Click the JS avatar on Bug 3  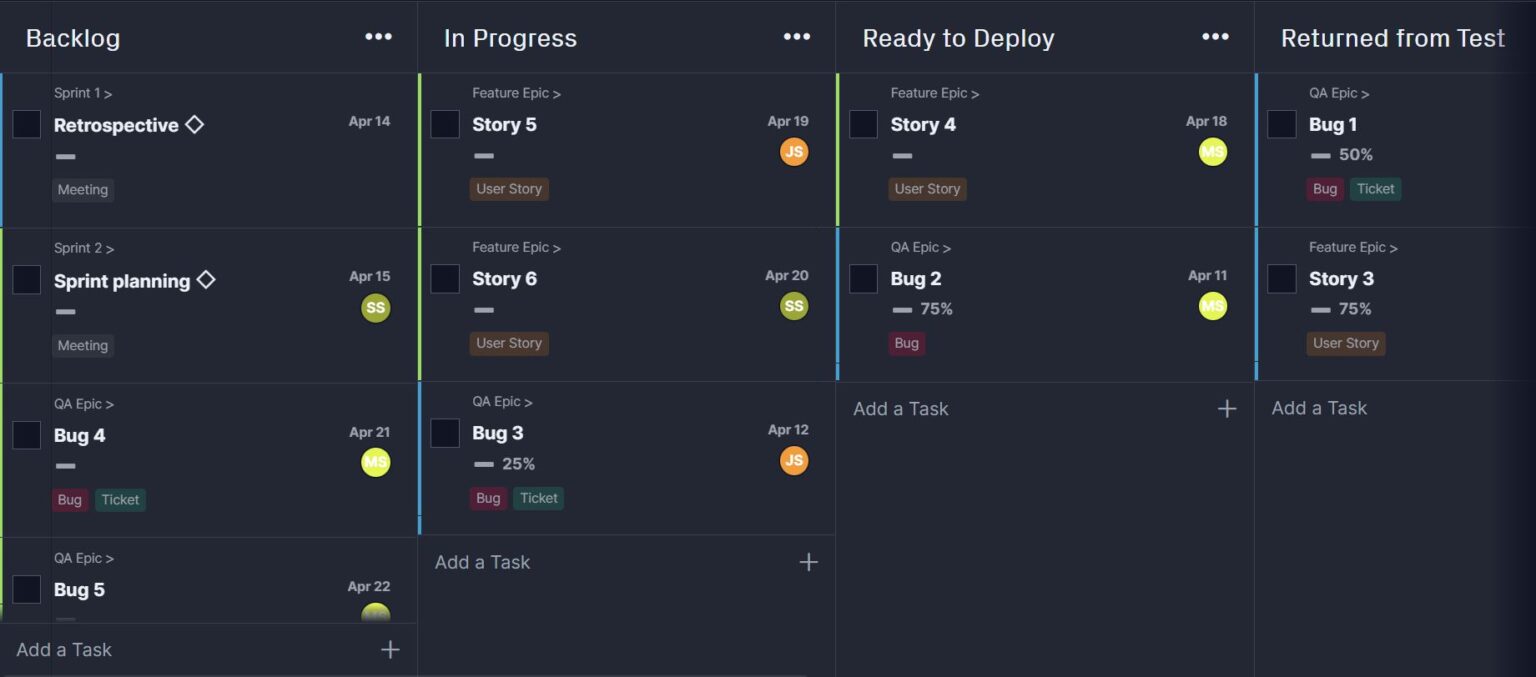[x=794, y=460]
